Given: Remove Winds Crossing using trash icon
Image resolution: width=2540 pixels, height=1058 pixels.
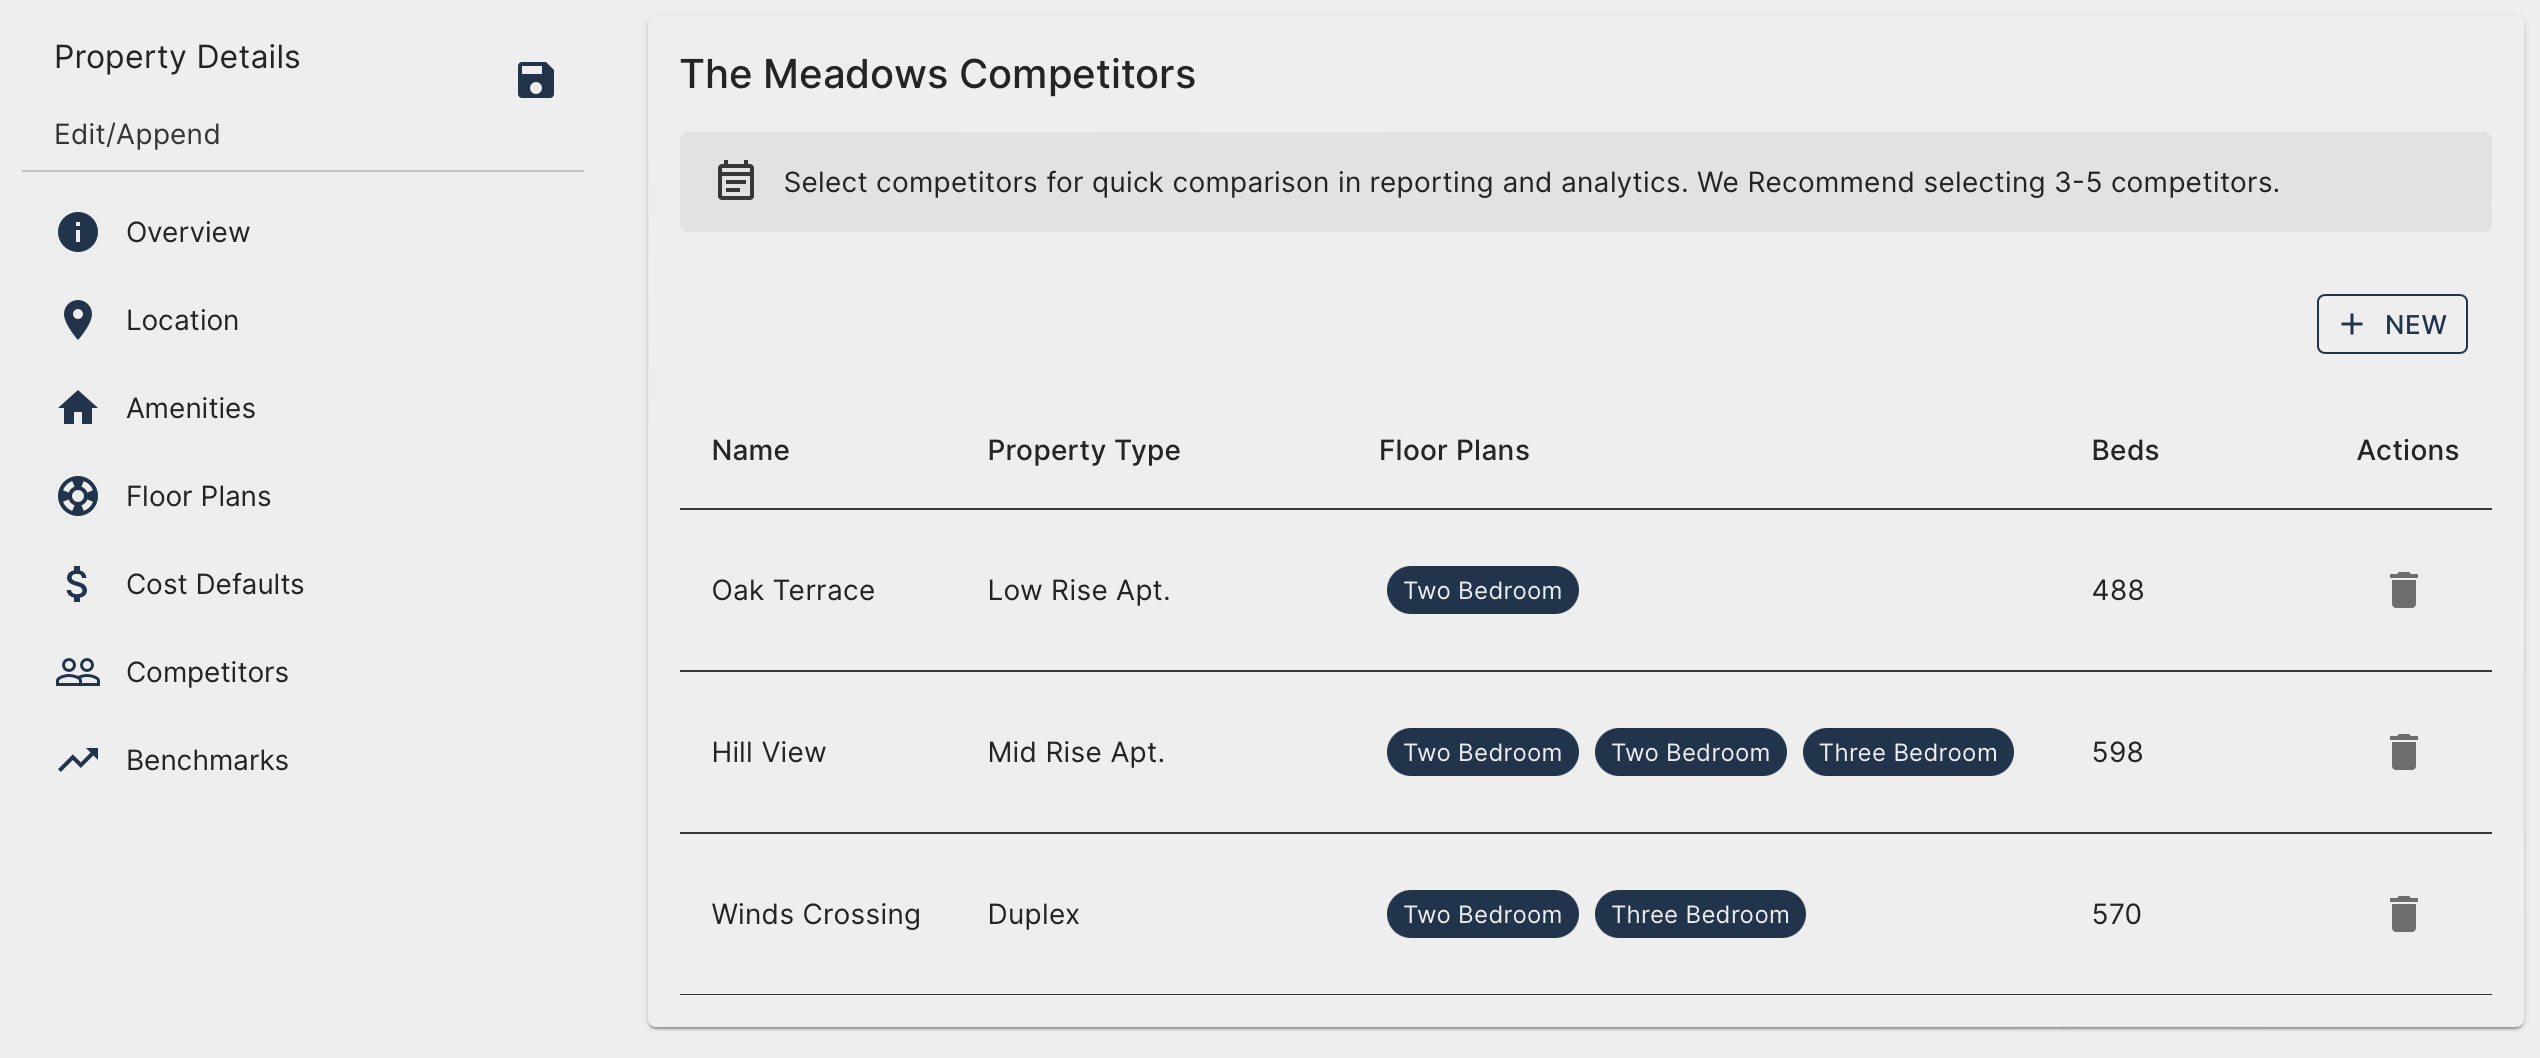Looking at the screenshot, I should coord(2403,914).
